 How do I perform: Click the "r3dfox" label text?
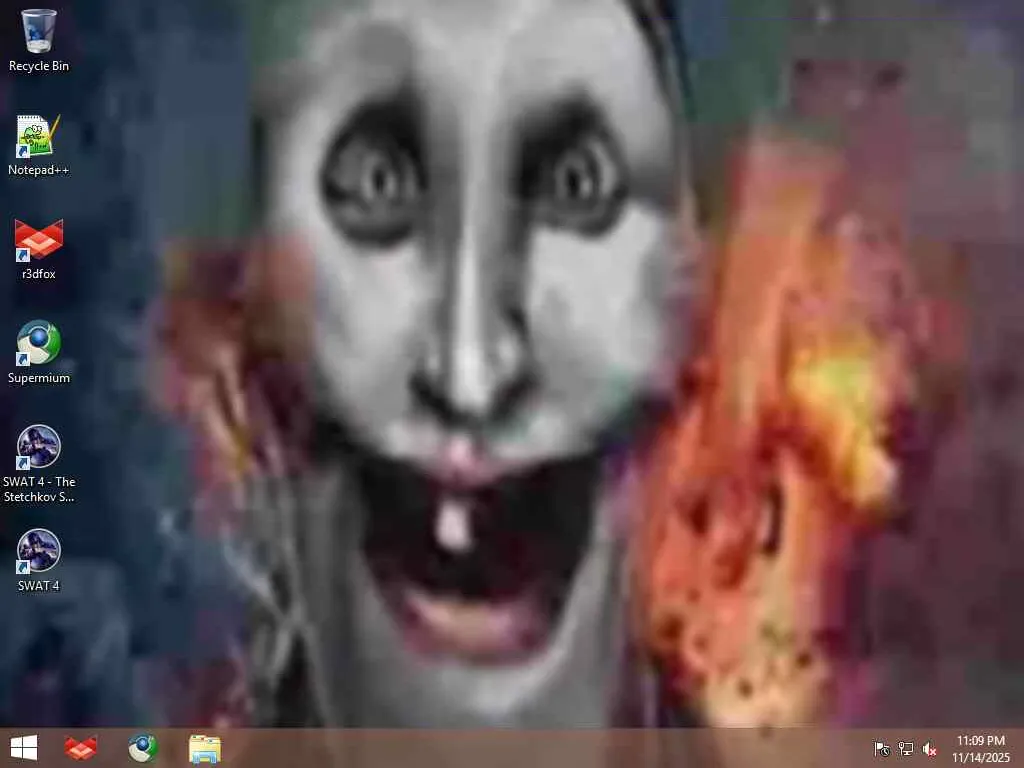39,274
